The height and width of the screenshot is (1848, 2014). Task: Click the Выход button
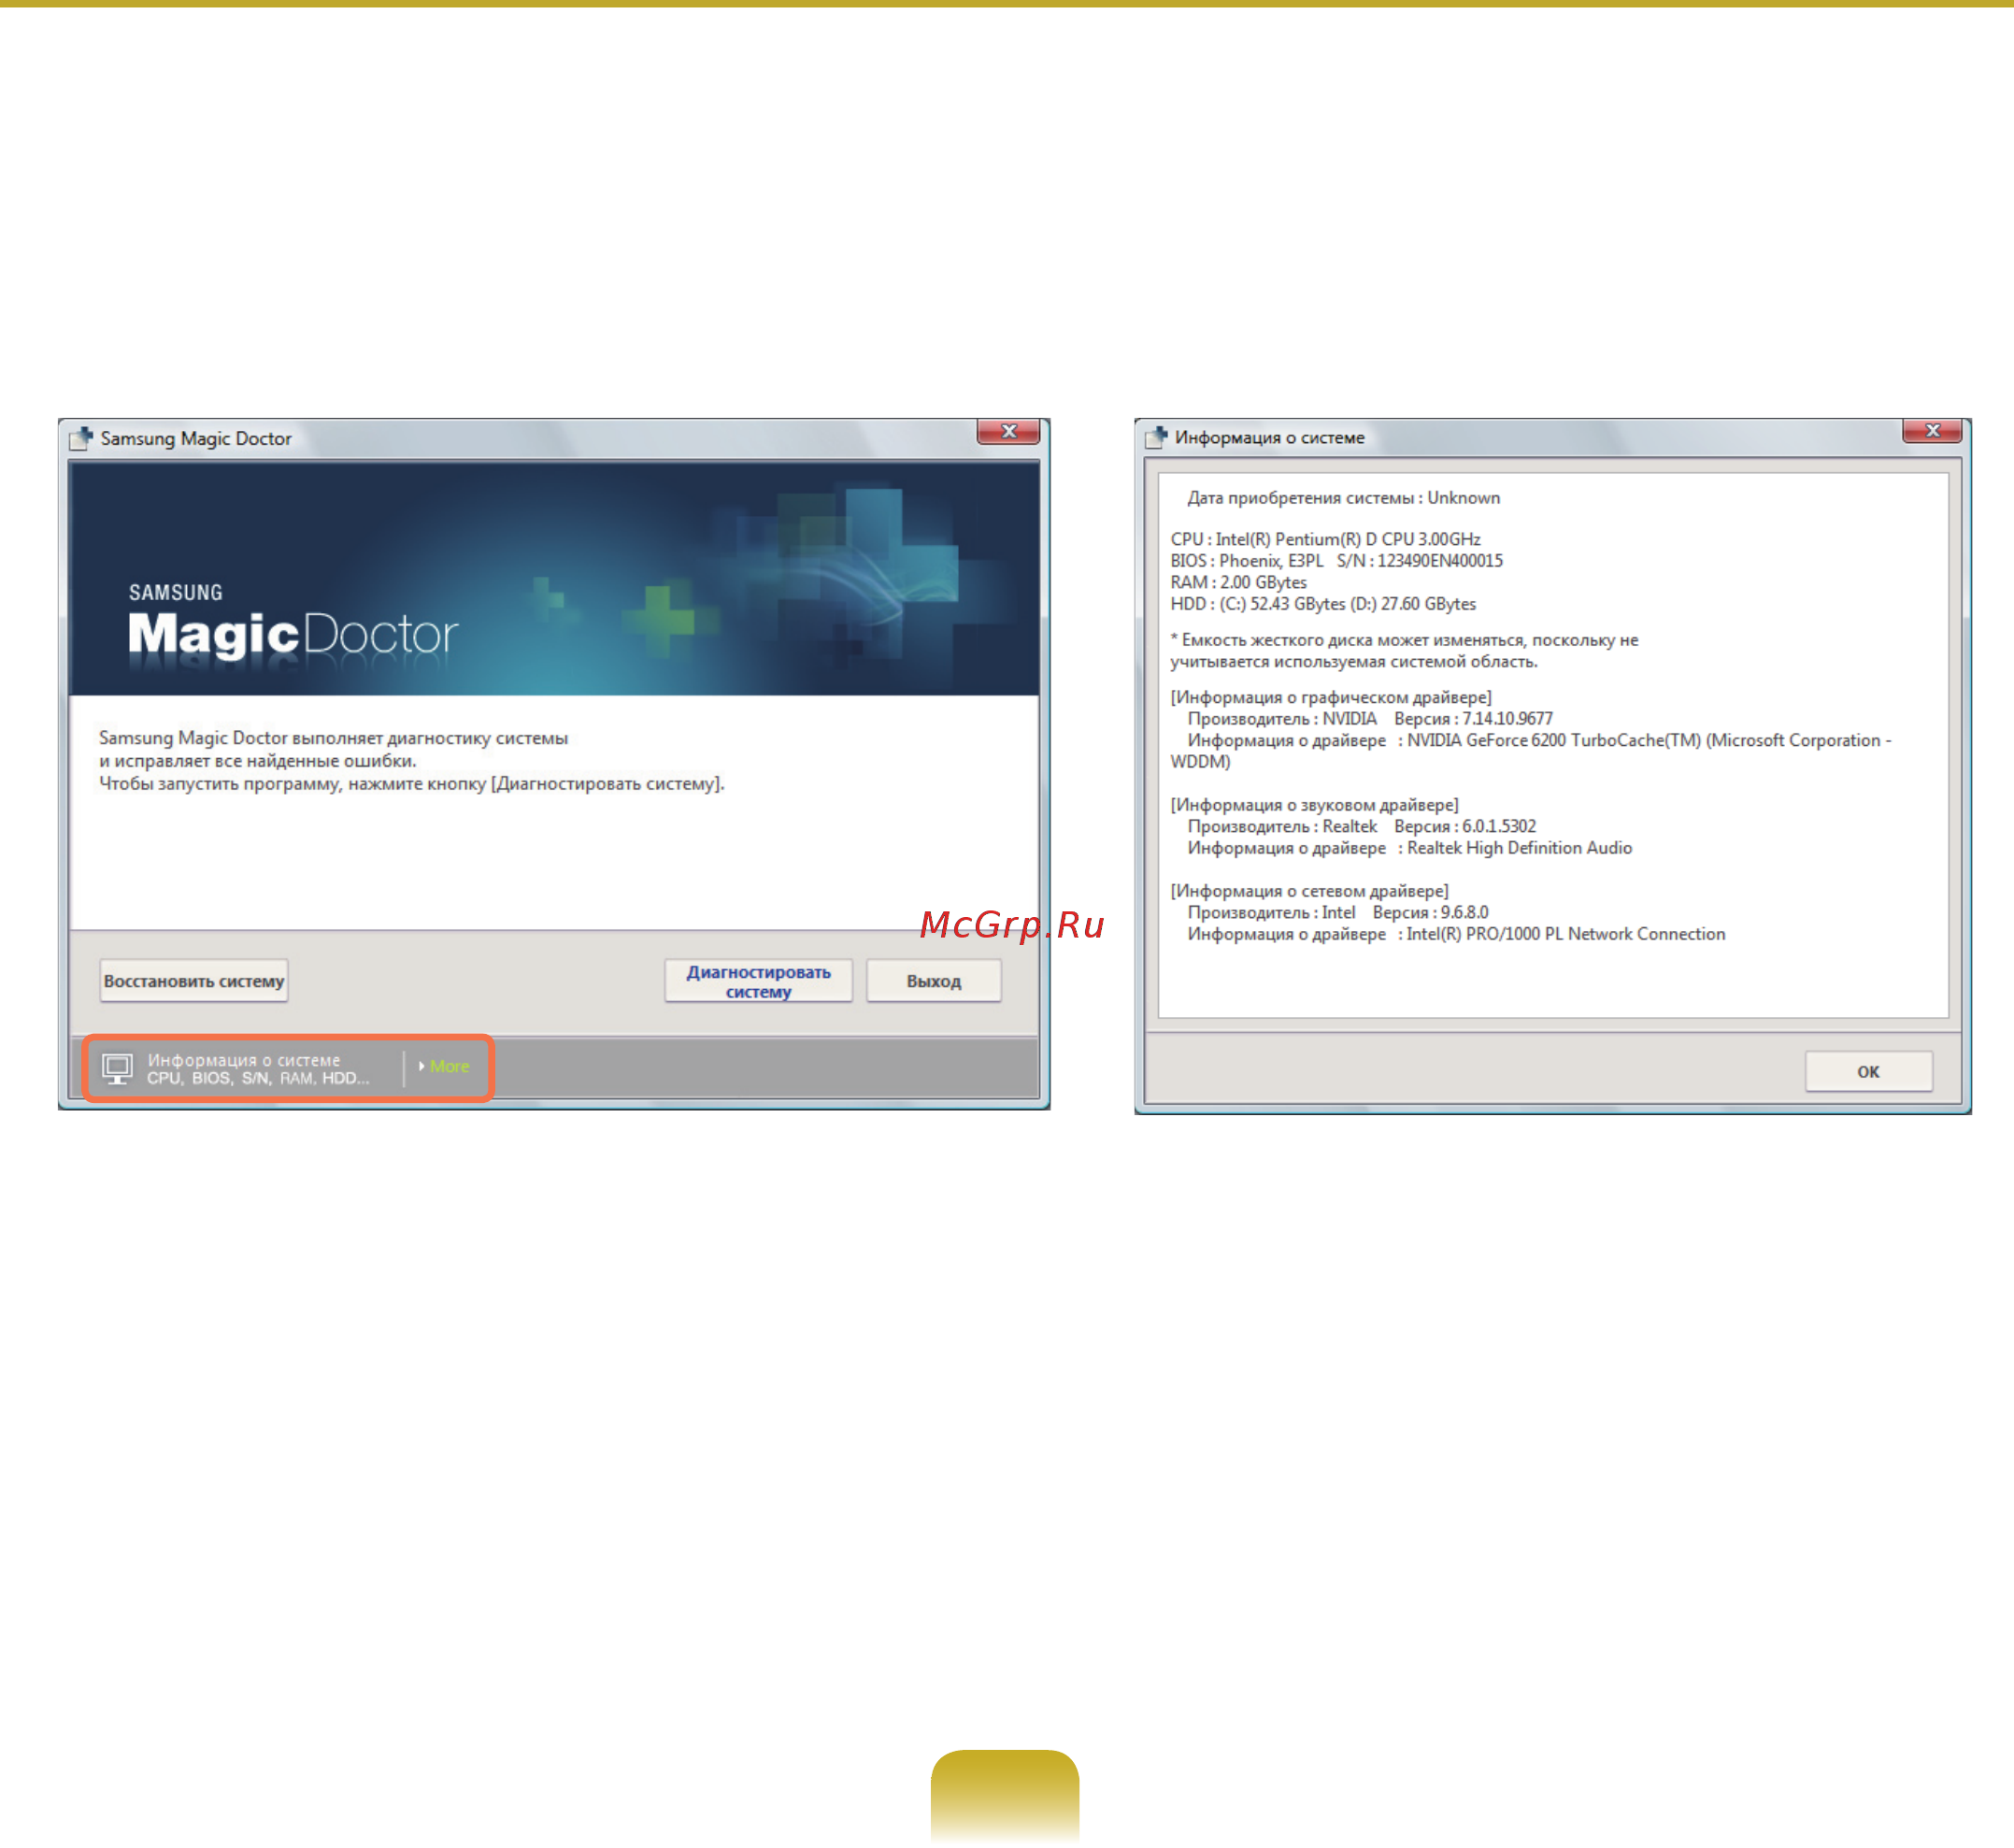tap(933, 981)
